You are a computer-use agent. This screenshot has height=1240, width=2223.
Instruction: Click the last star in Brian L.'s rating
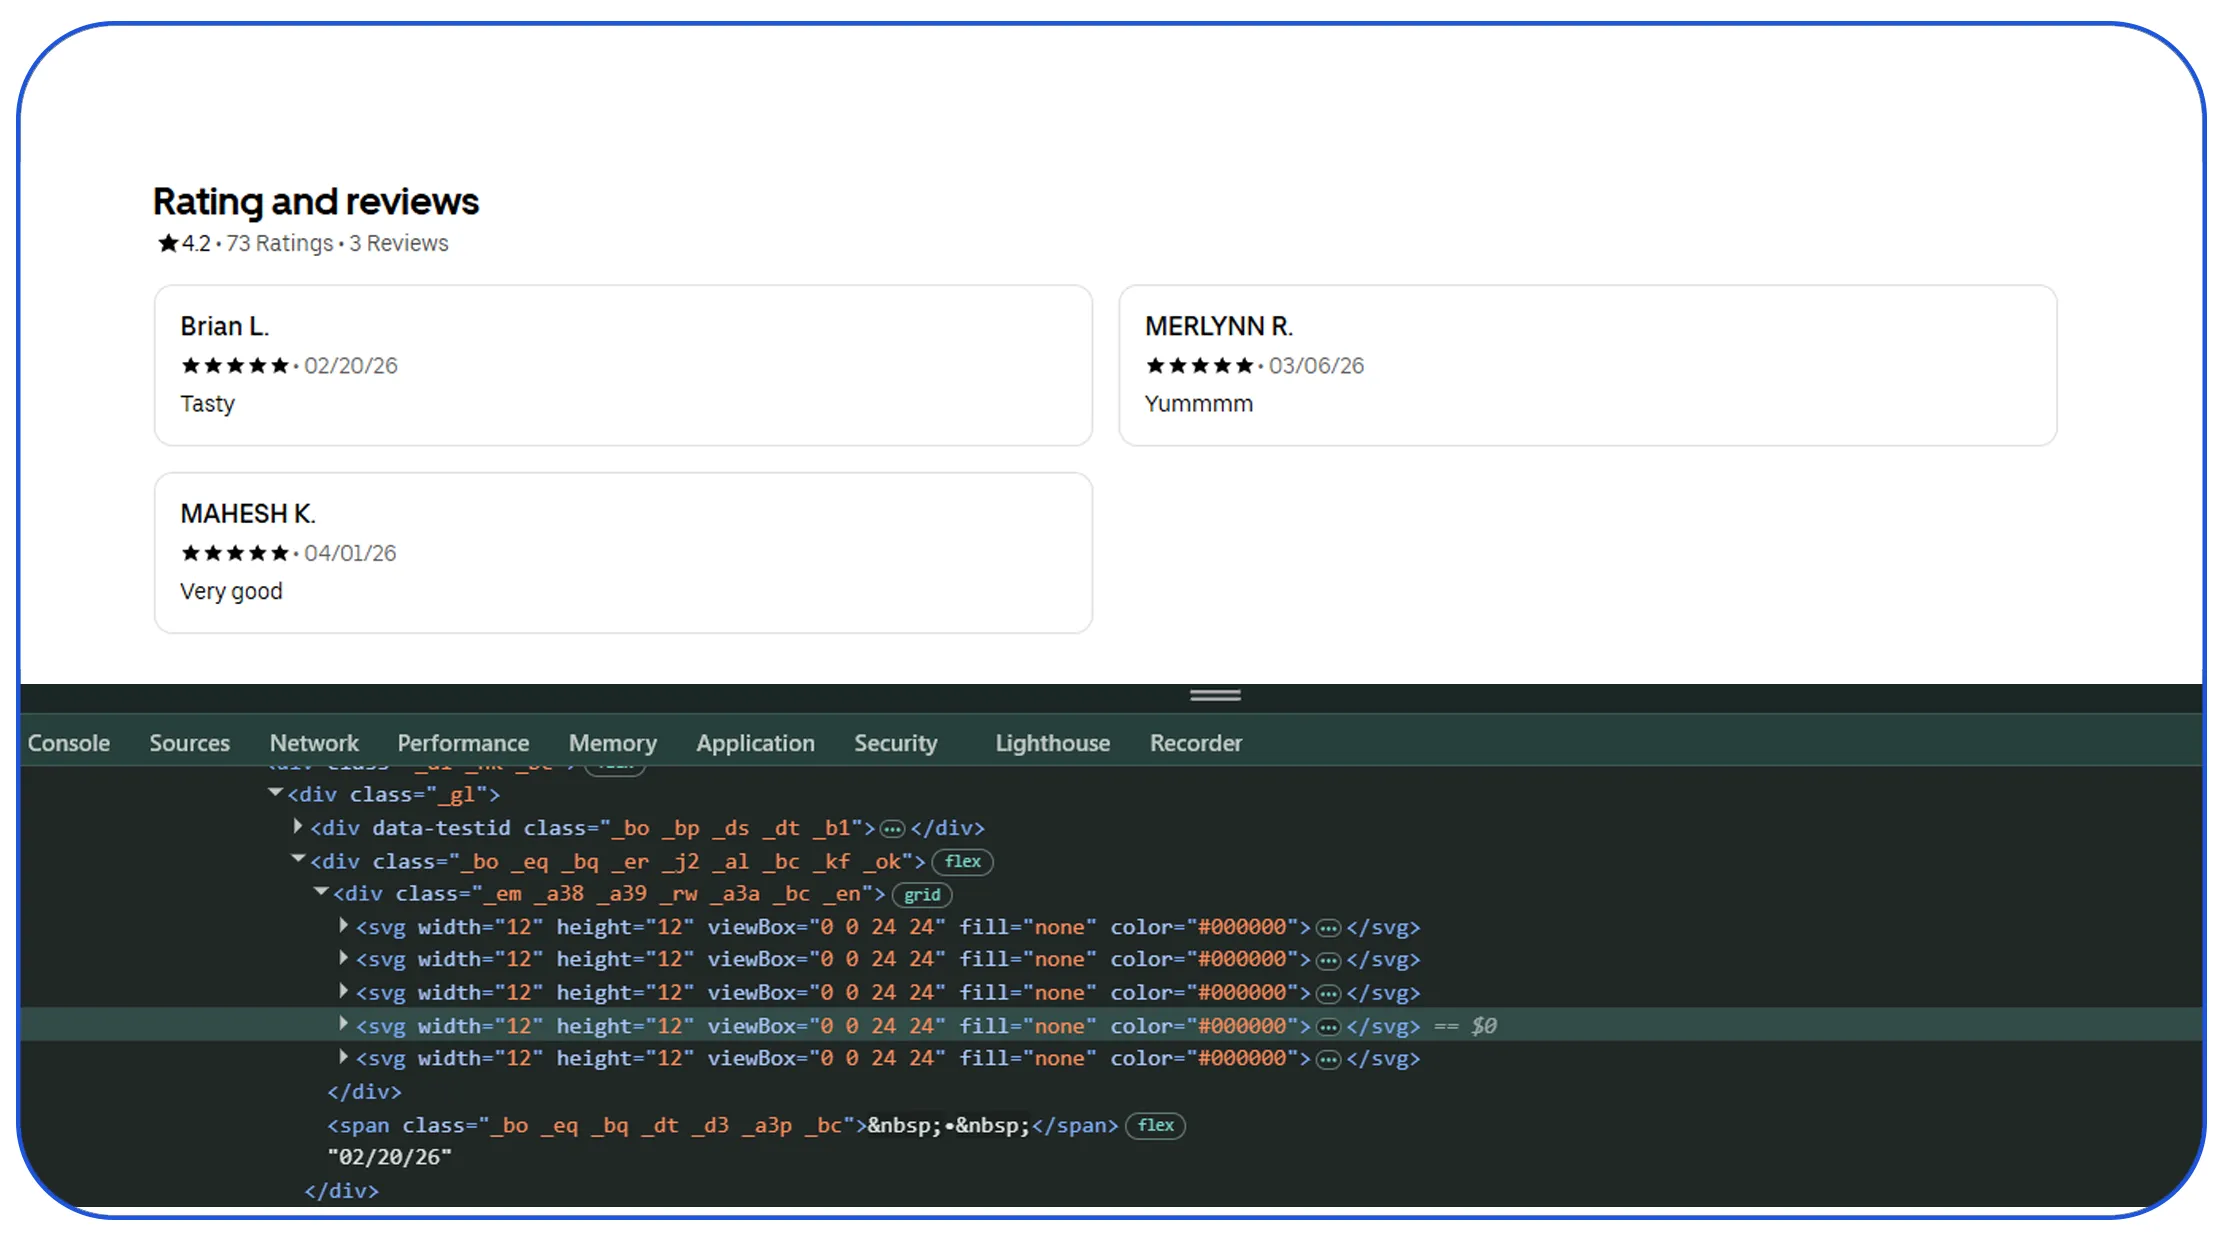tap(280, 366)
